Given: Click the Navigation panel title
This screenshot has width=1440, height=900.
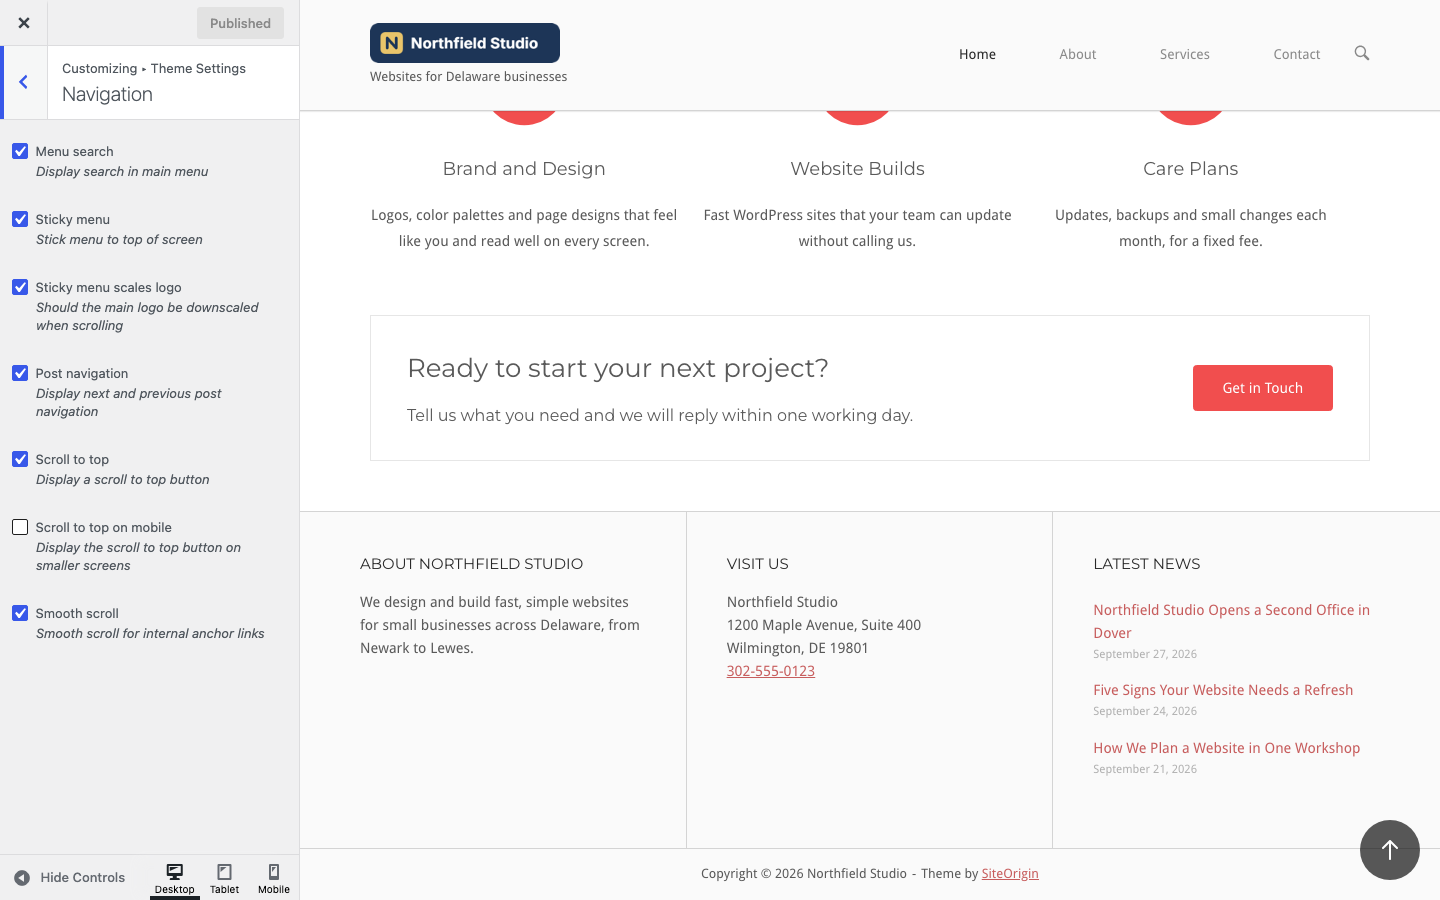Looking at the screenshot, I should coord(107,94).
